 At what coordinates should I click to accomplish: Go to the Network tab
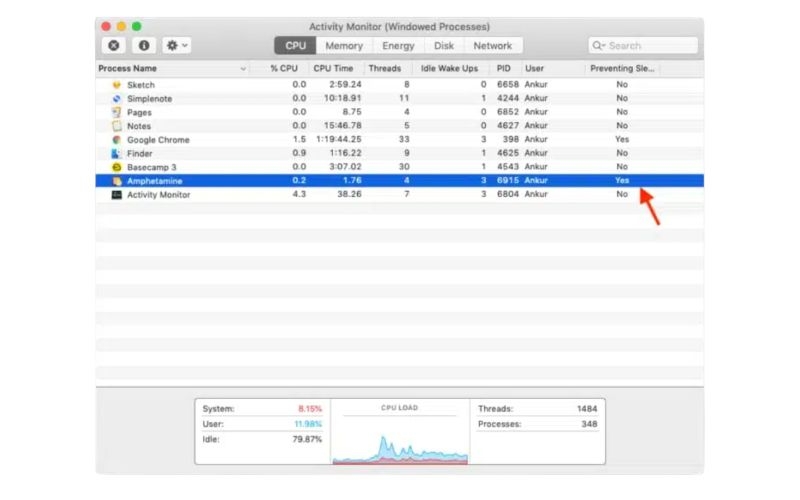pyautogui.click(x=492, y=45)
